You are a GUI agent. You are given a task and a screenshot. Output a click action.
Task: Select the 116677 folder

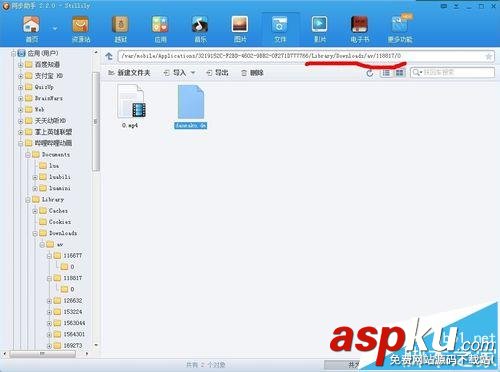(x=68, y=256)
